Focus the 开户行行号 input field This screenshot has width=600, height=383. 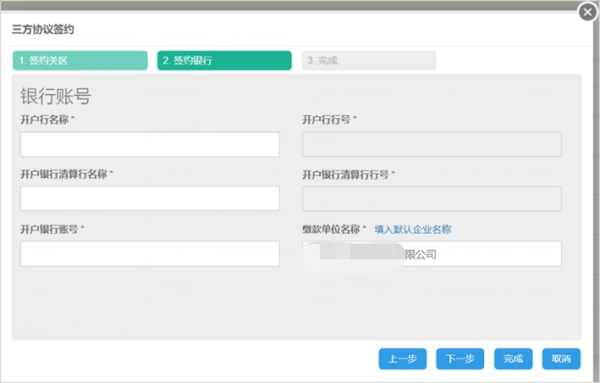432,144
